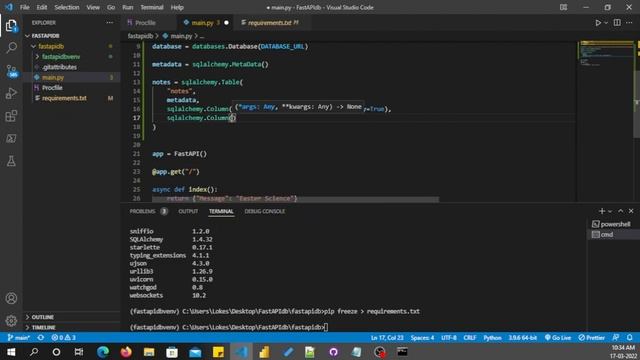Open the Terminal menu
This screenshot has width=640, height=360.
point(151,7)
